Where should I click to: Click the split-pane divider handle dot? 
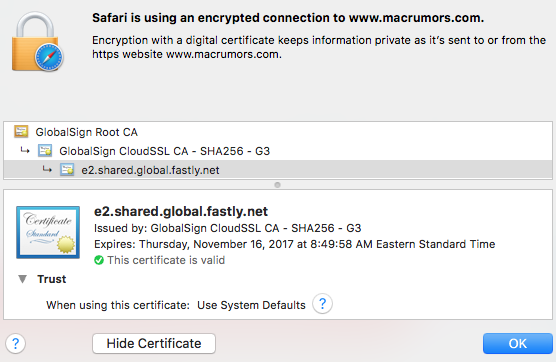(x=278, y=185)
